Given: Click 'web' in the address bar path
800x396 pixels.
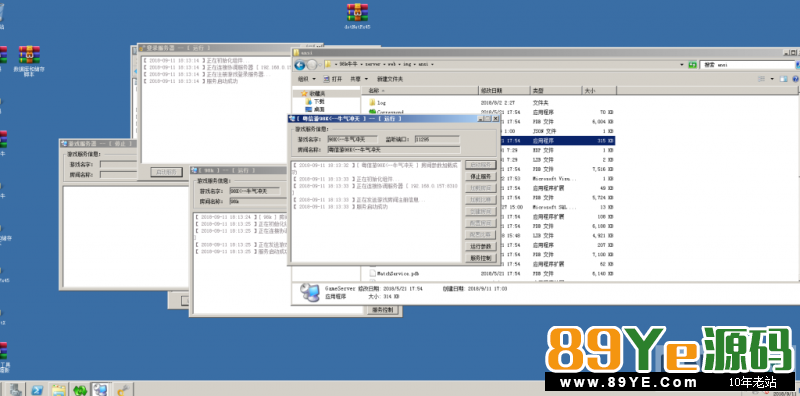Looking at the screenshot, I should 392,65.
